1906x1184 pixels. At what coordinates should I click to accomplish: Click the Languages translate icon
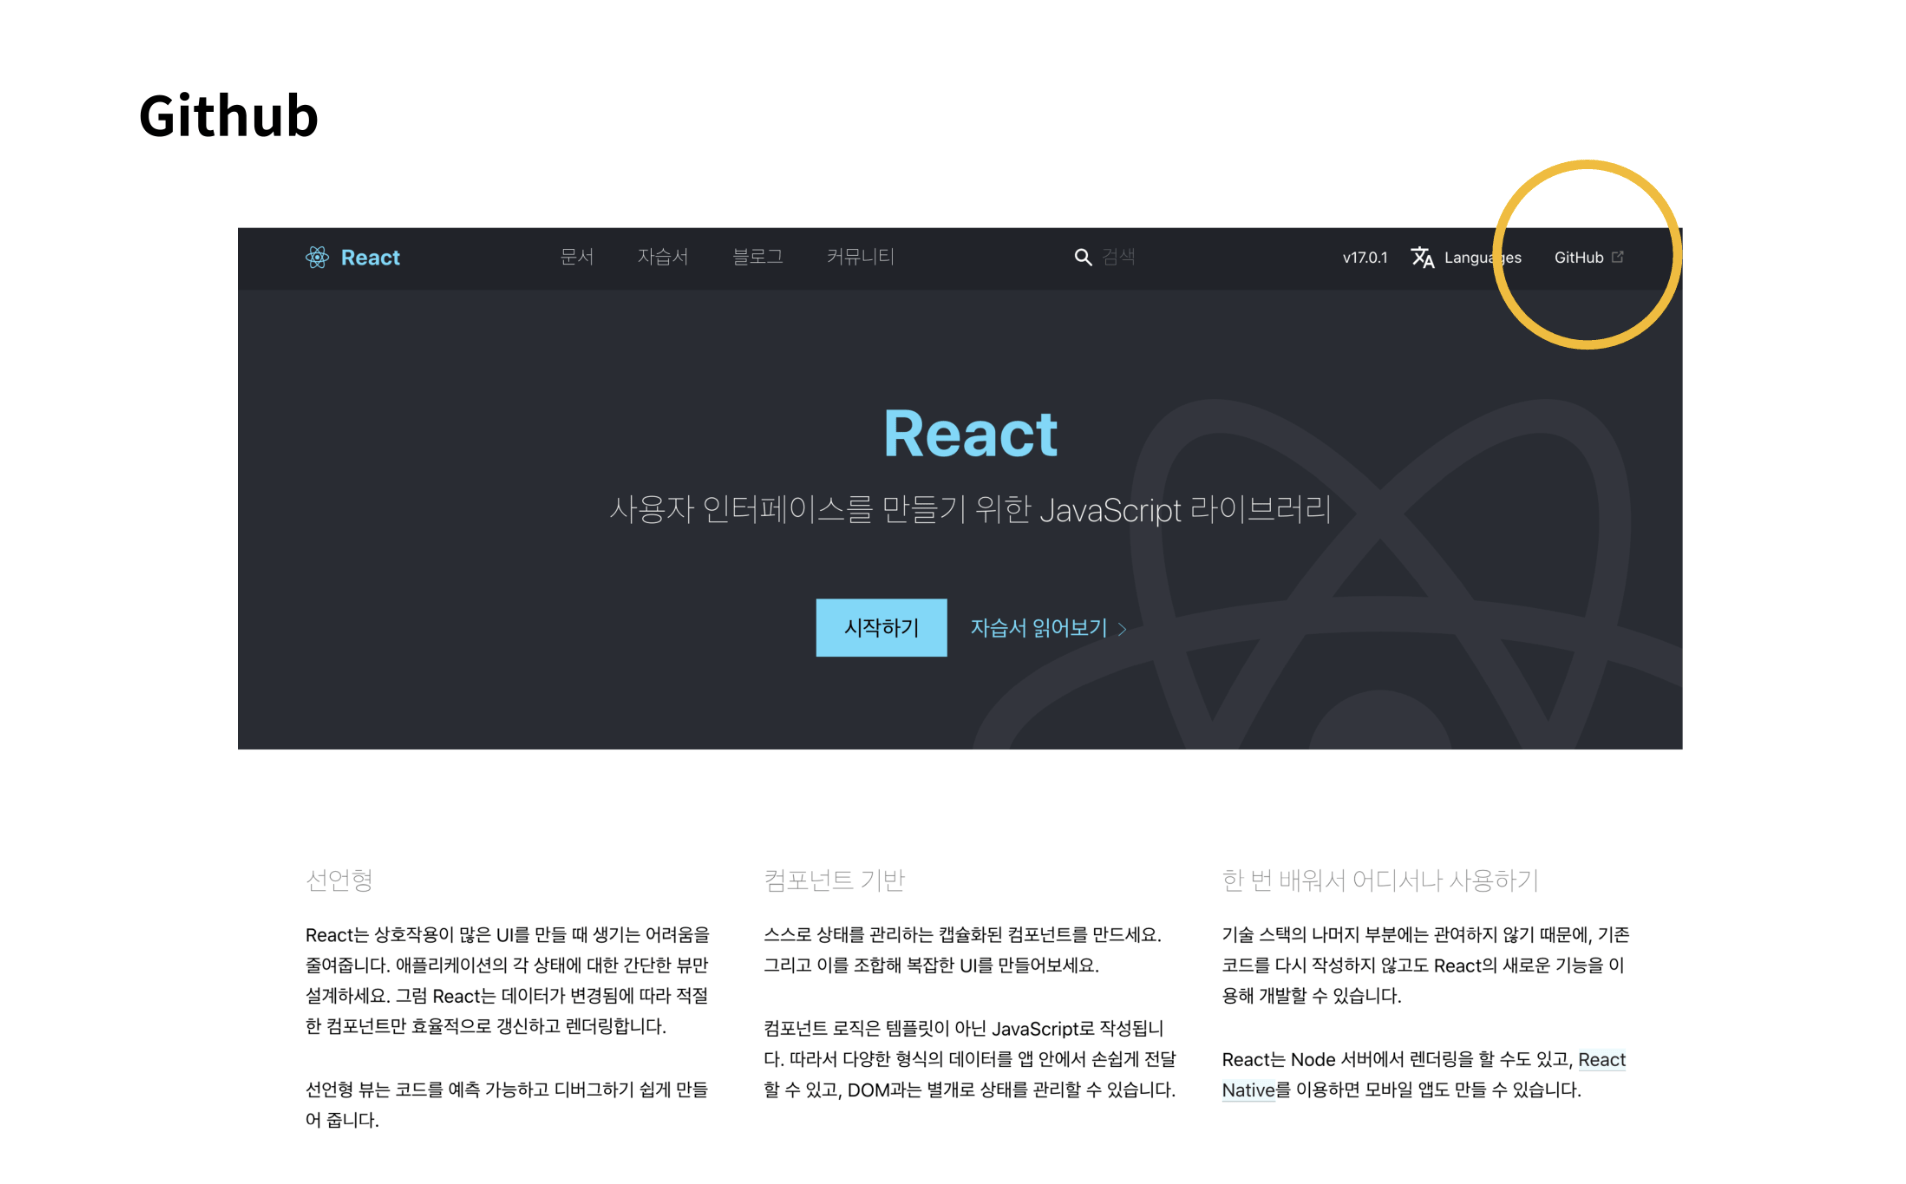(x=1422, y=257)
